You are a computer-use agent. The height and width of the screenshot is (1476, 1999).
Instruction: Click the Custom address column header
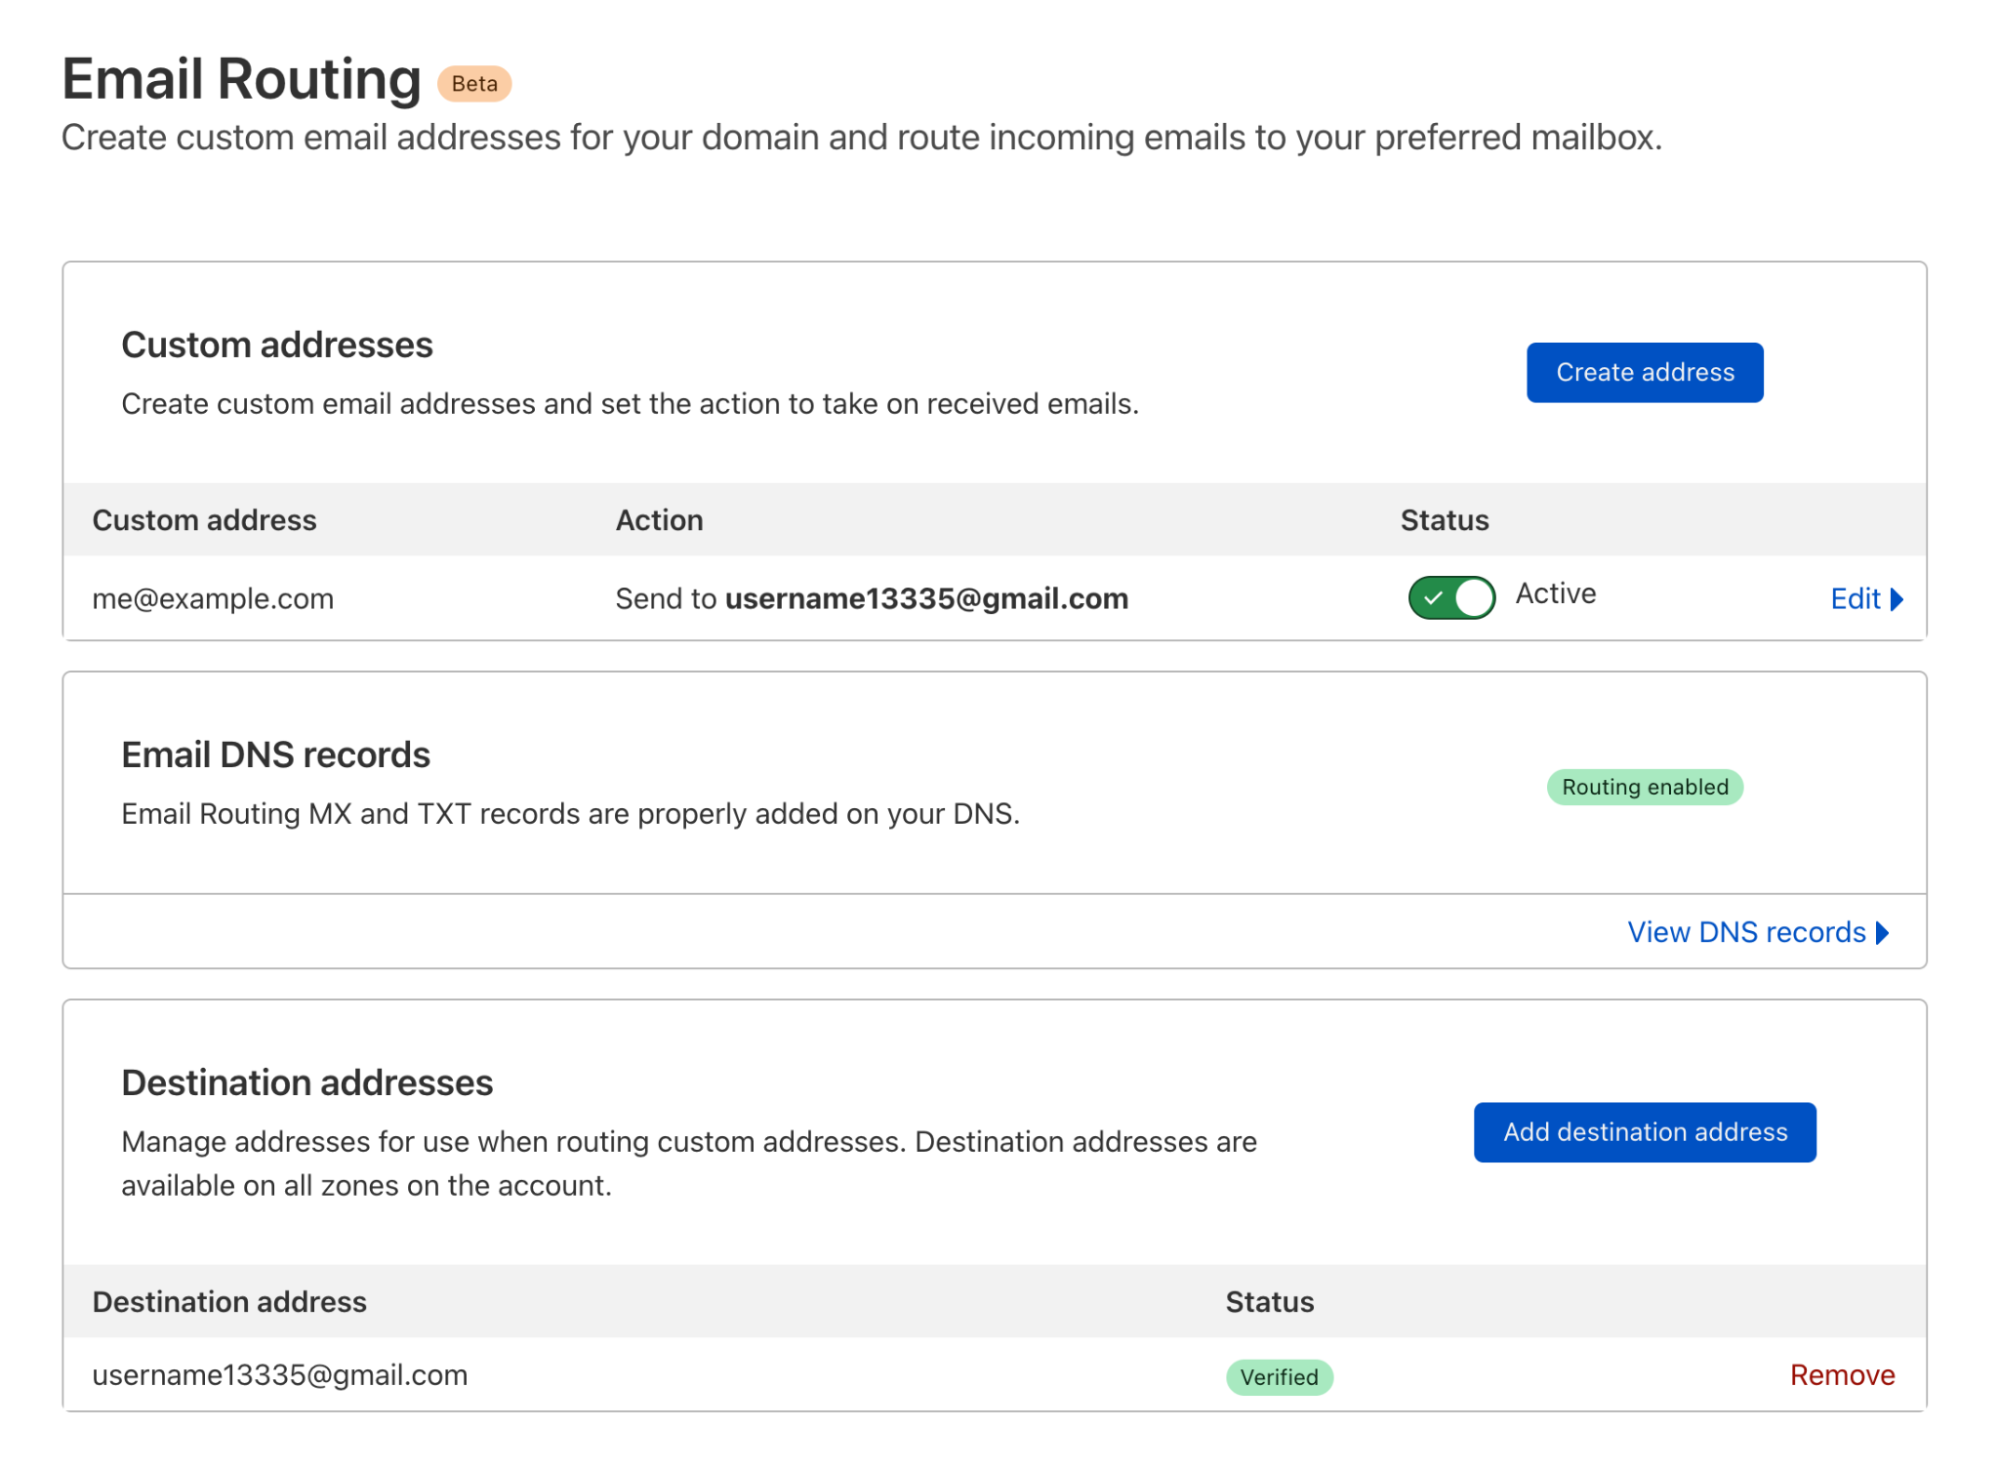[204, 520]
